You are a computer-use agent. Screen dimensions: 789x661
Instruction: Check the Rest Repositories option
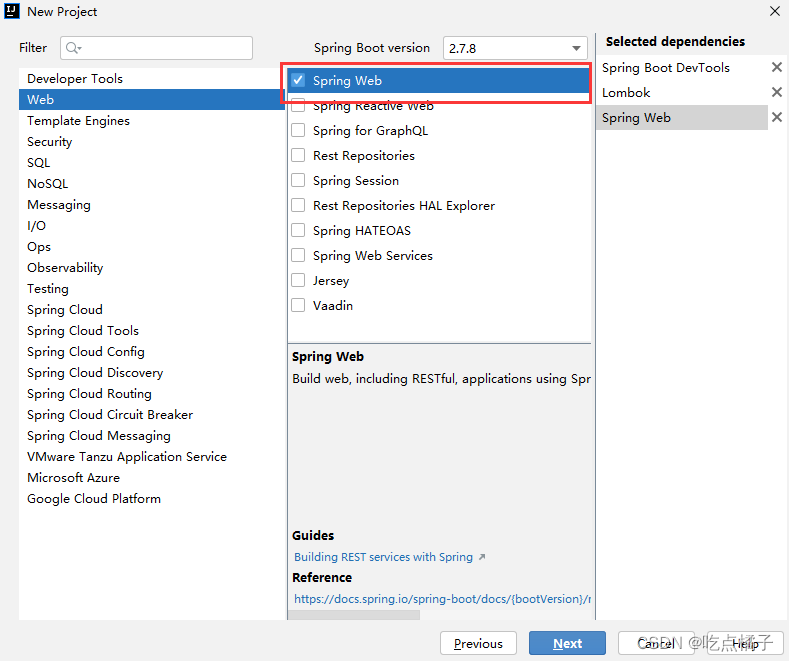[x=298, y=155]
